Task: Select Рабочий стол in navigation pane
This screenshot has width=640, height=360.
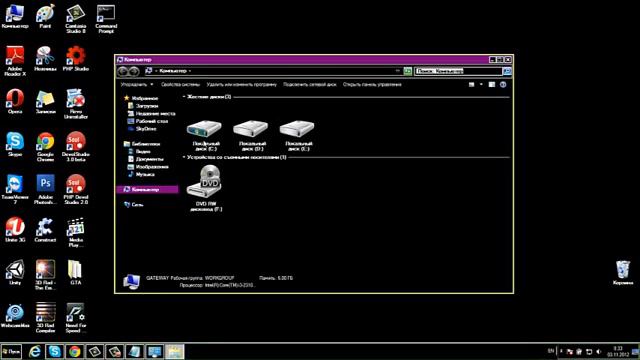Action: pos(148,121)
